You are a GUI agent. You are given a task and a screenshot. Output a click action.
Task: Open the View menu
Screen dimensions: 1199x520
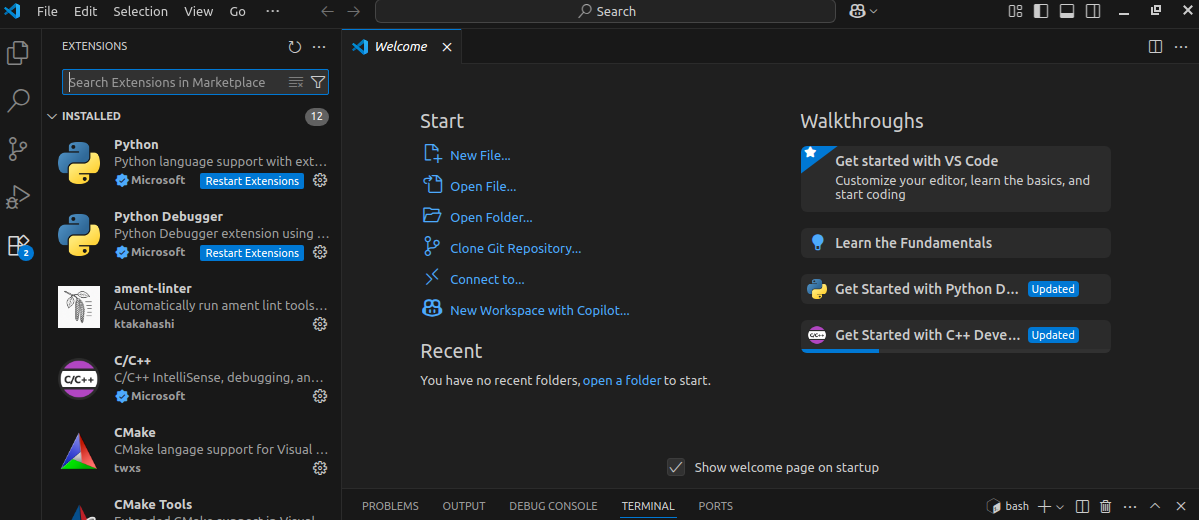(x=199, y=11)
